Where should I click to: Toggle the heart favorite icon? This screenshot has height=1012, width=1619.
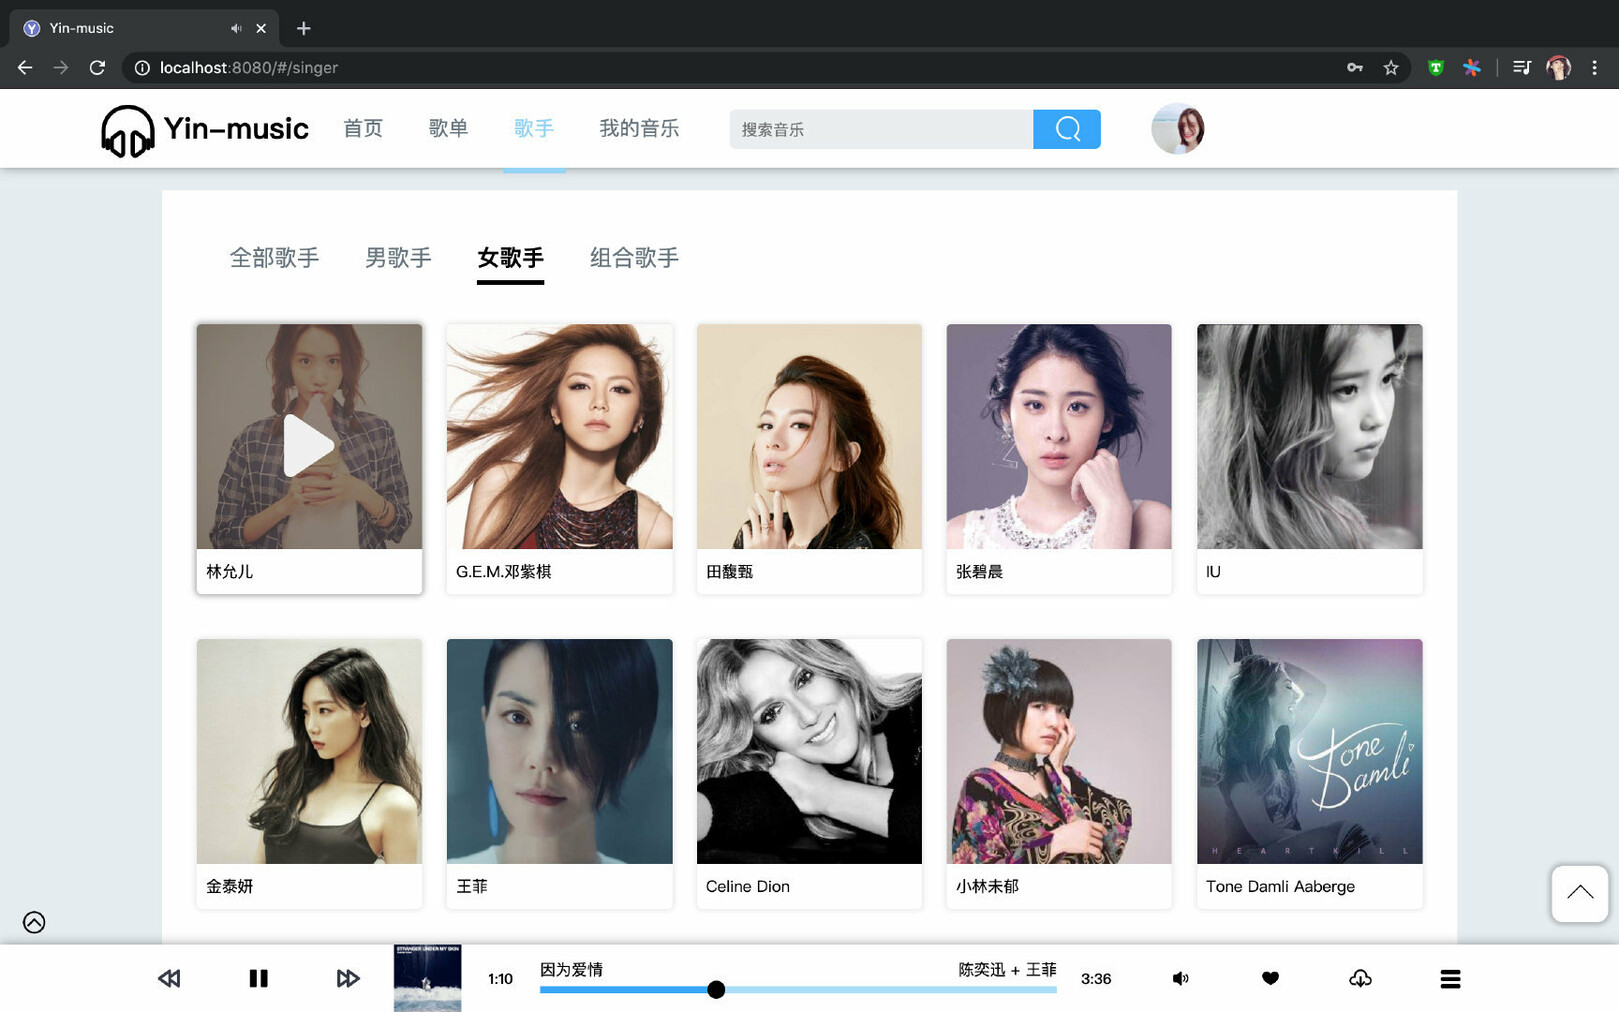coord(1270,978)
